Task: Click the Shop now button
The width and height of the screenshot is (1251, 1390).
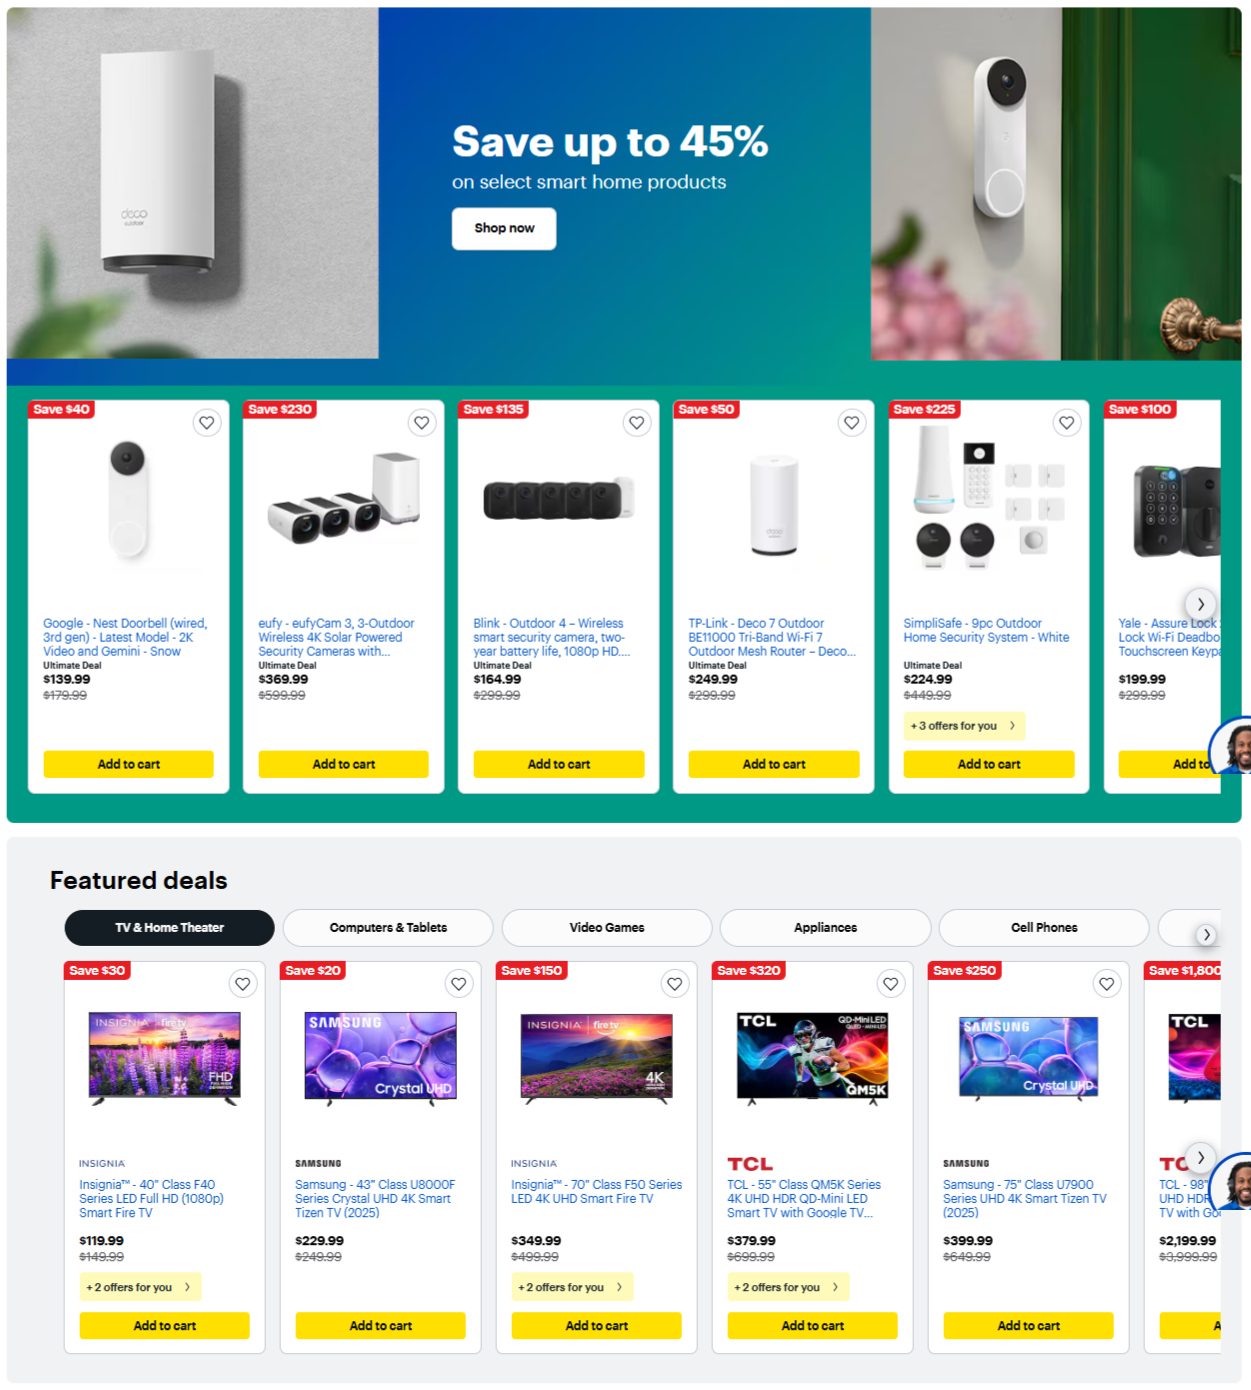Action: tap(504, 228)
